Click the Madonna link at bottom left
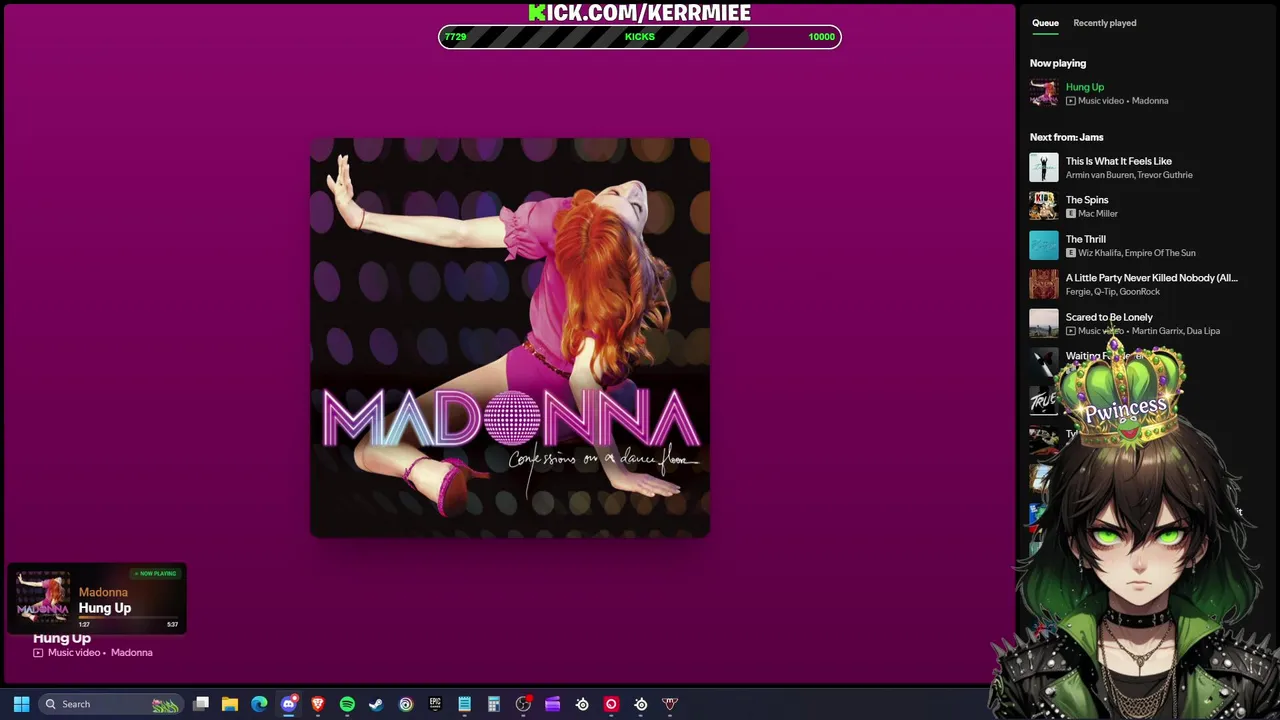 point(132,653)
